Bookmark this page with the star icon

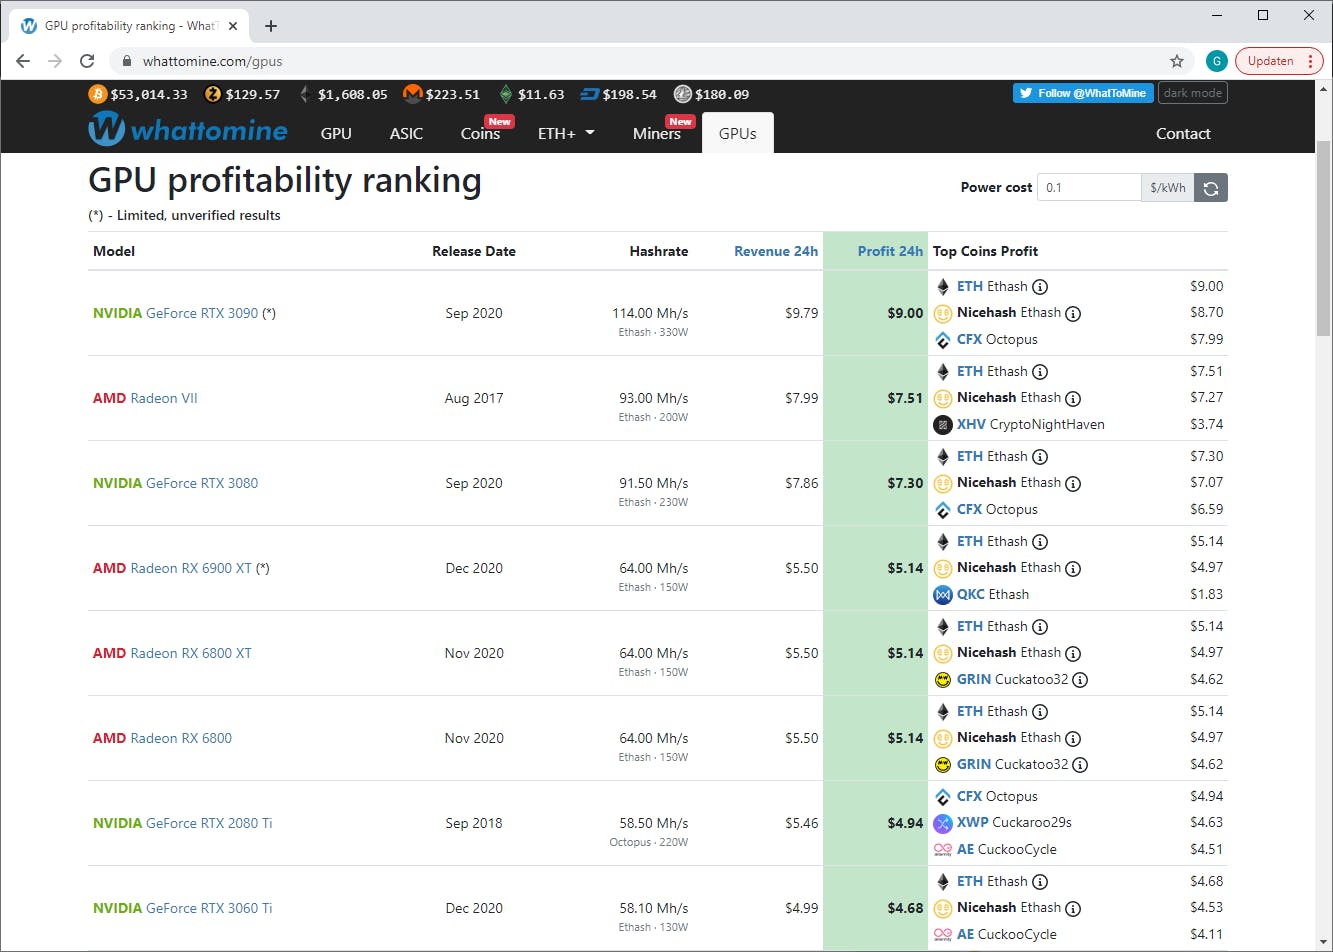tap(1177, 61)
